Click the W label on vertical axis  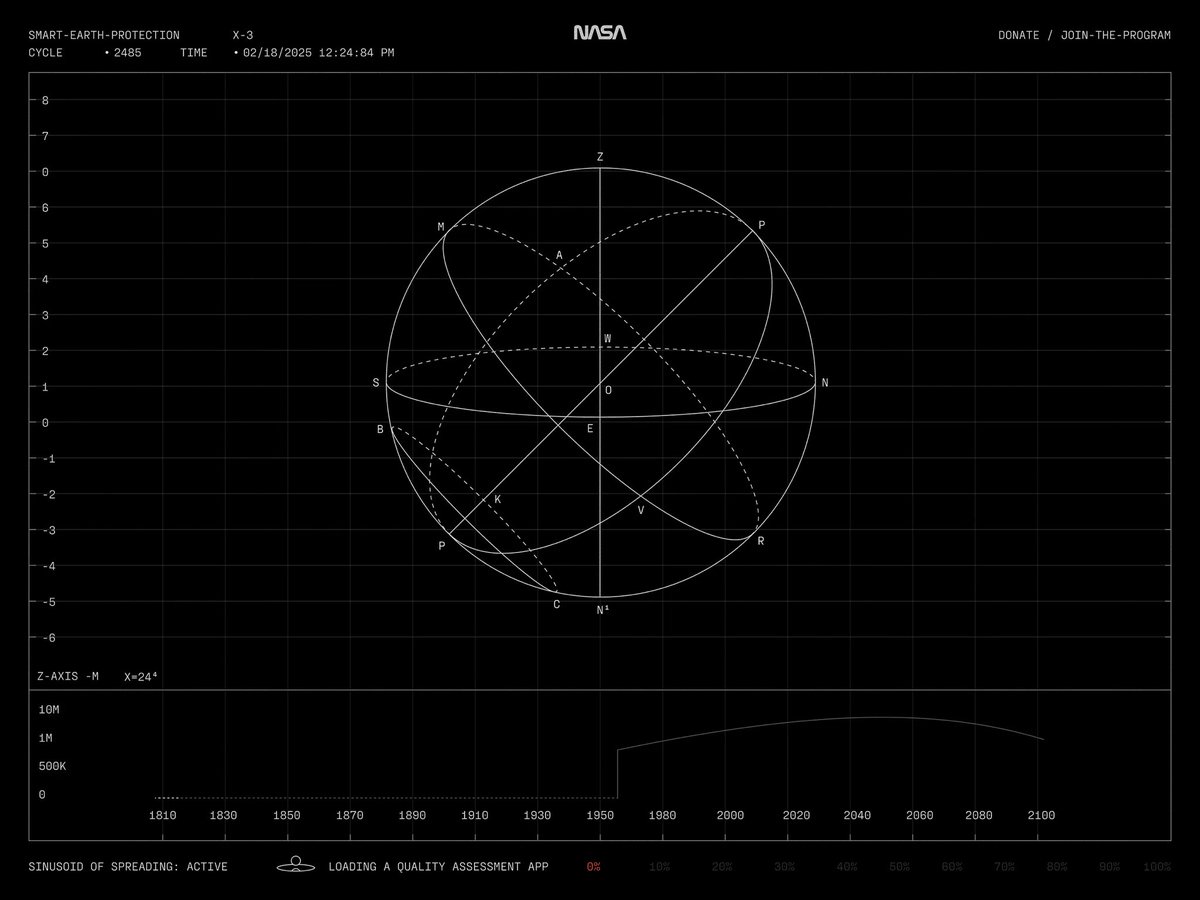tap(607, 339)
